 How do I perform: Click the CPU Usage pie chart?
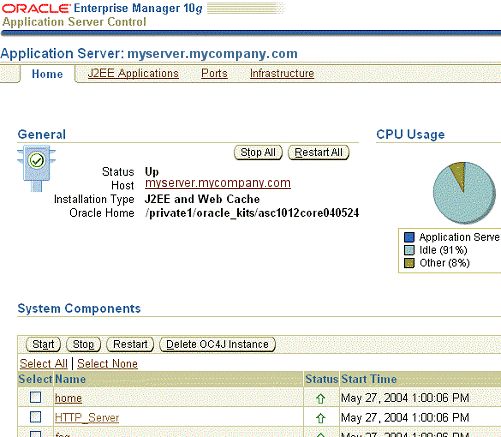point(464,193)
